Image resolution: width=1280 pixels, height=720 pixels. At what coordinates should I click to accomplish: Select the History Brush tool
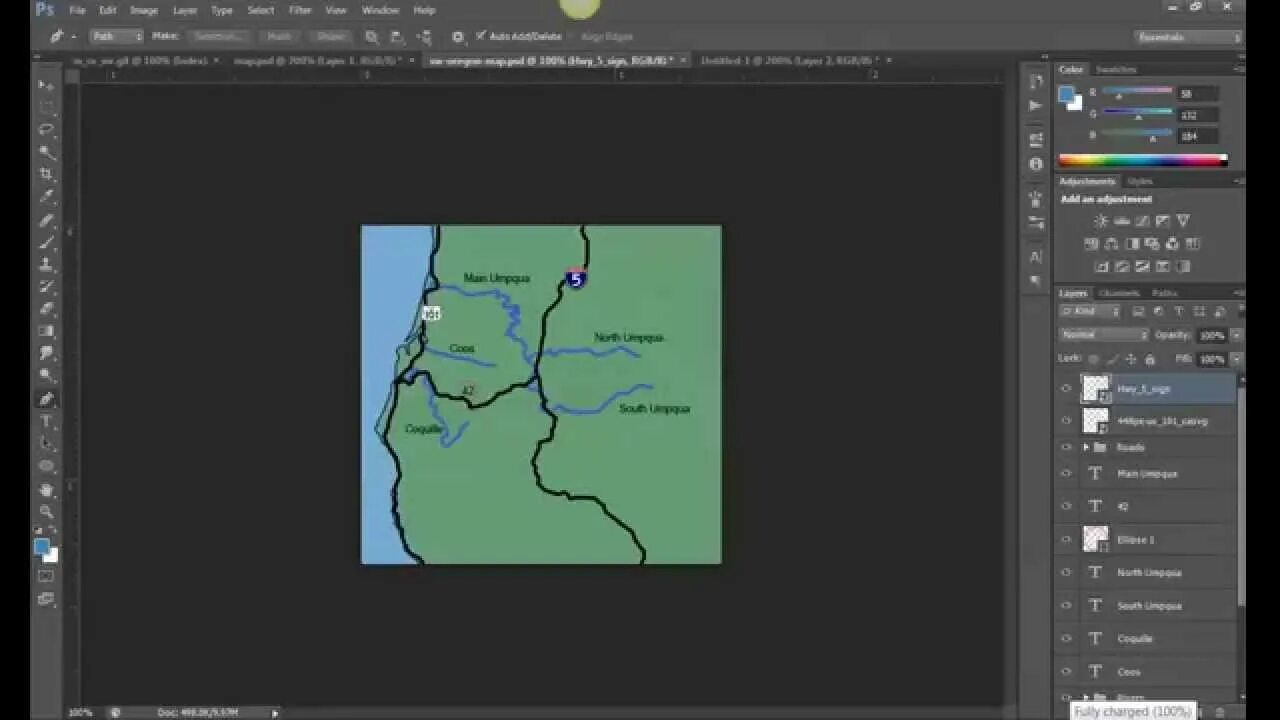(x=46, y=287)
